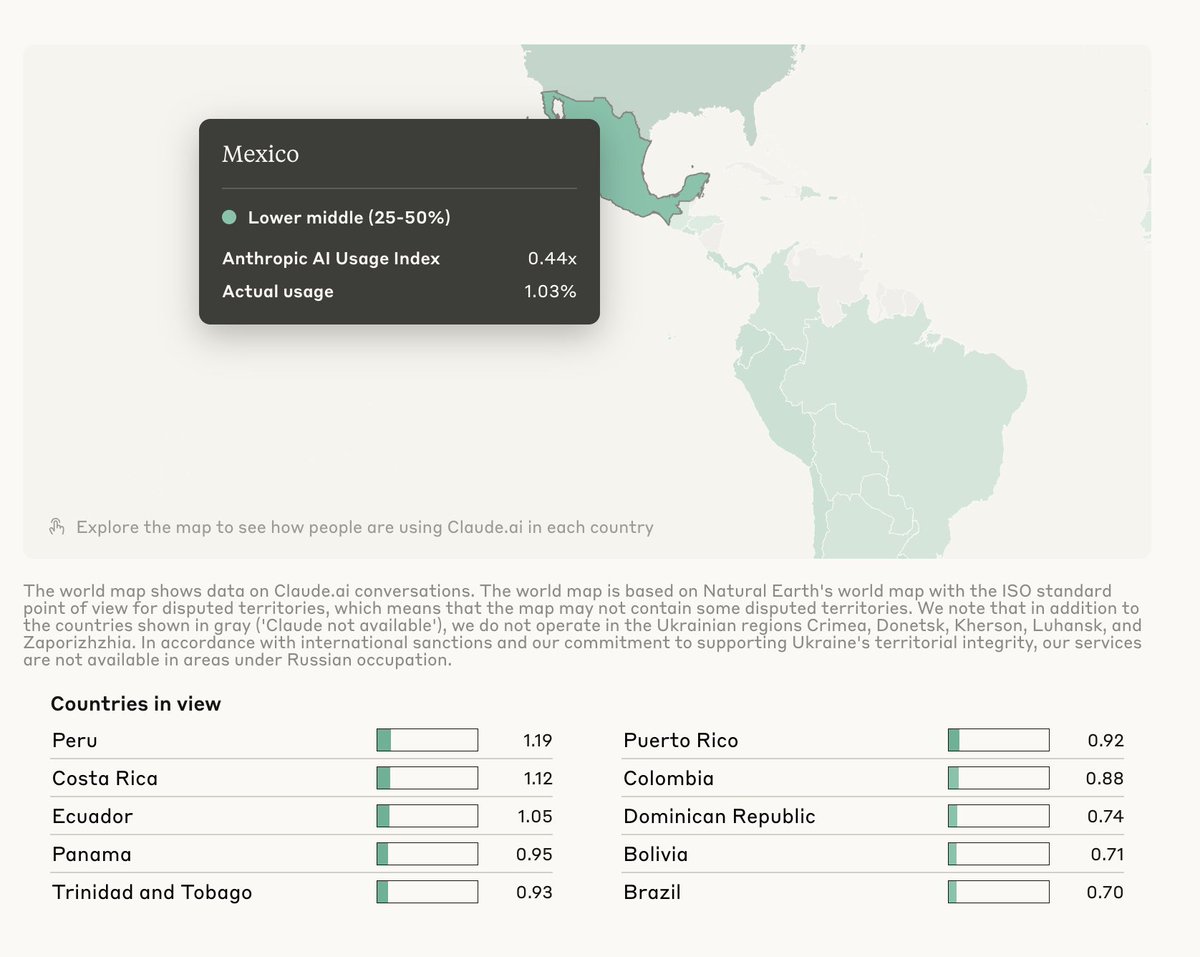Click the usage bar next to Ecuador
The width and height of the screenshot is (1200, 957).
tap(427, 816)
